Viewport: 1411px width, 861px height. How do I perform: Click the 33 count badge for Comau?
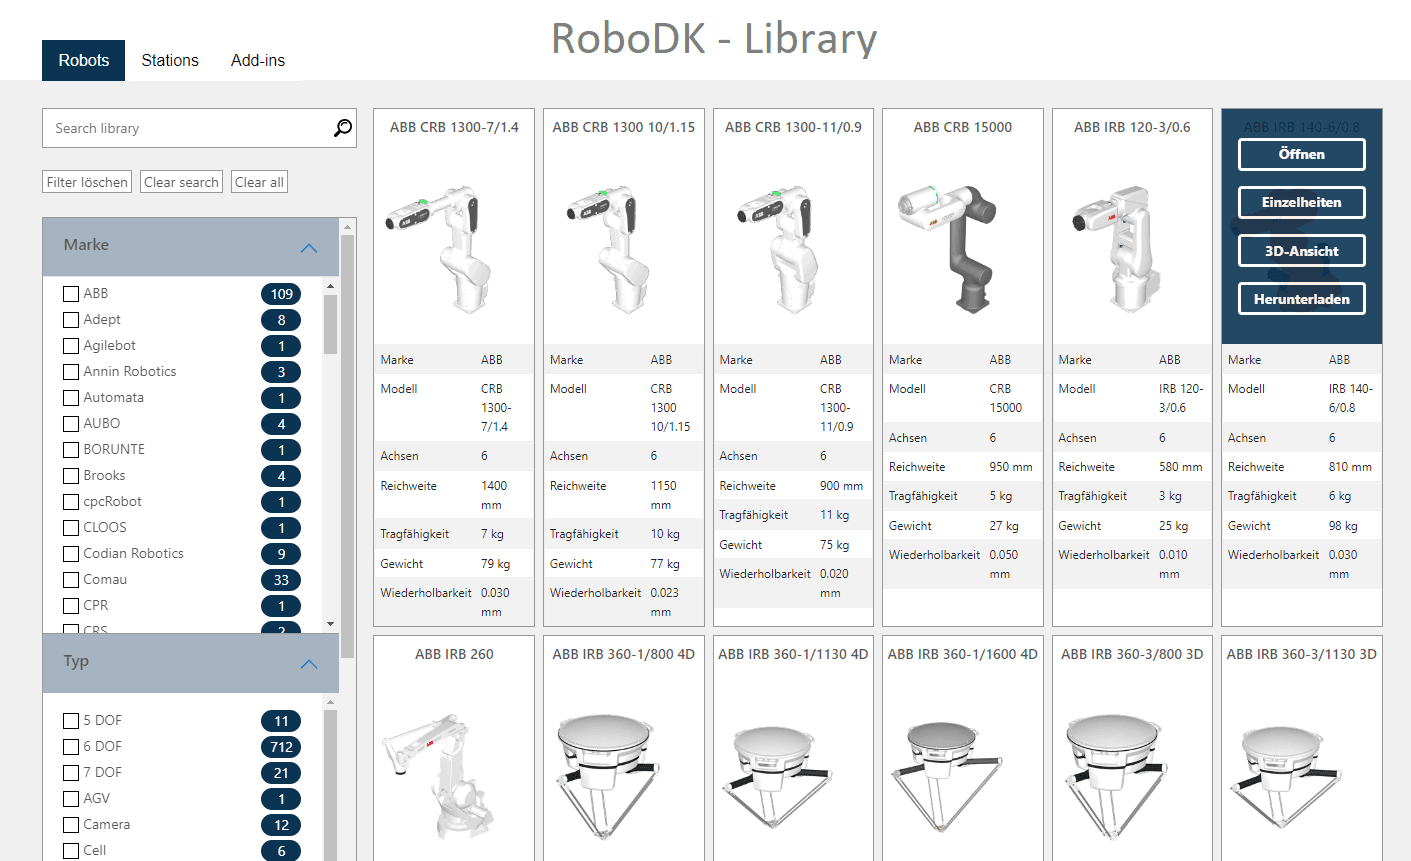[281, 580]
